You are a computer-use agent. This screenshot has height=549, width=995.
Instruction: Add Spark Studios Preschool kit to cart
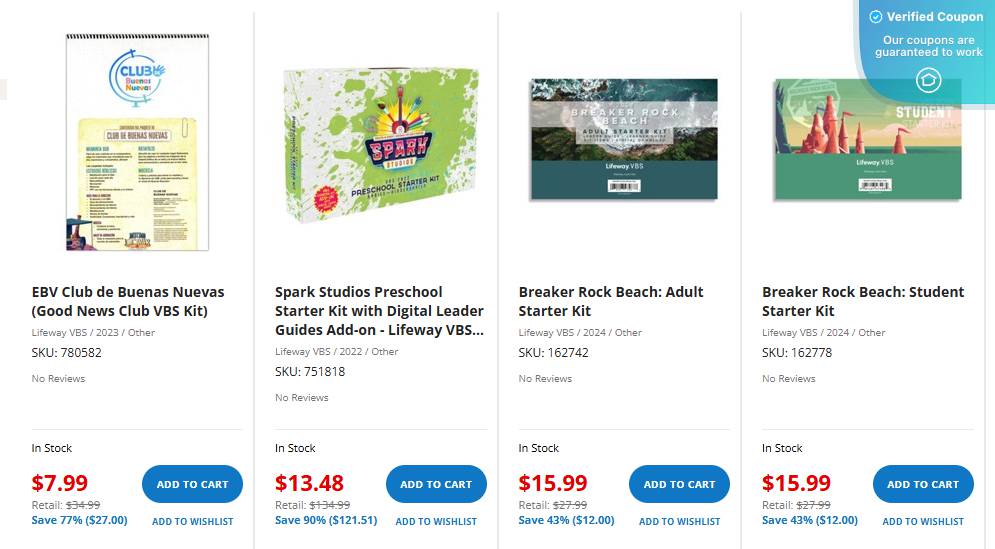pyautogui.click(x=436, y=484)
